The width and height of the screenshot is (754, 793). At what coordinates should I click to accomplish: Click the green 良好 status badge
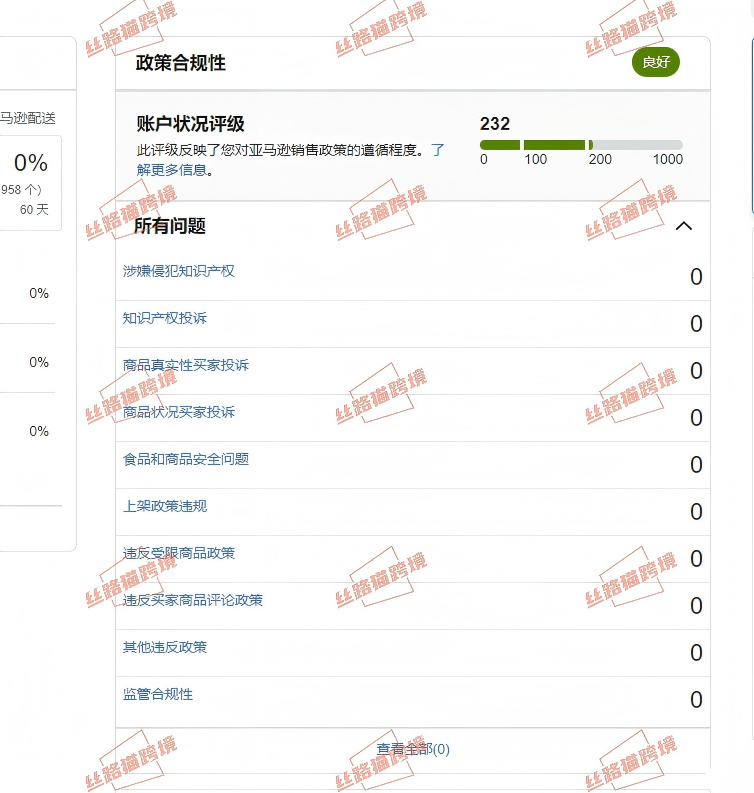pos(656,62)
